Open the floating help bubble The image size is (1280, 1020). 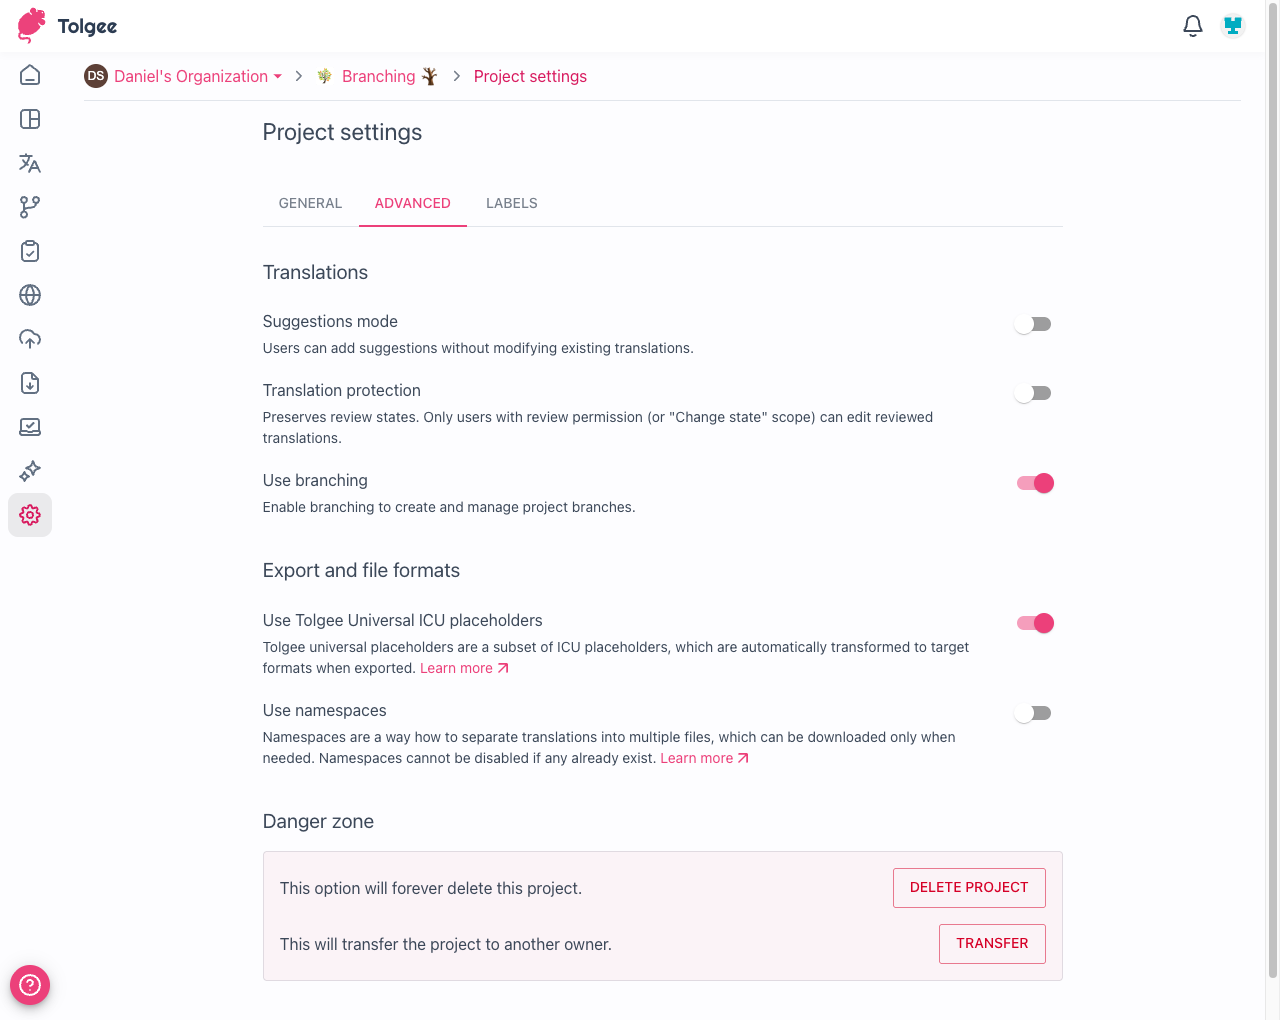(30, 985)
